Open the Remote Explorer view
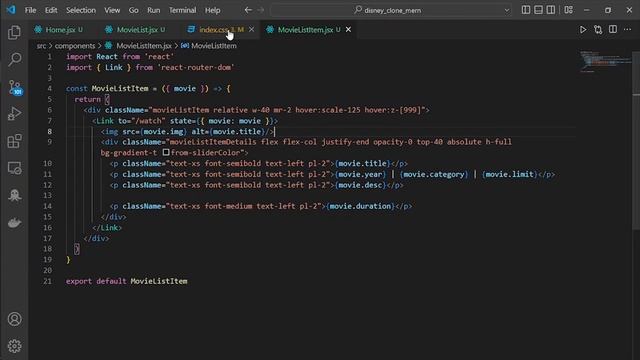Image resolution: width=640 pixels, height=360 pixels. click(x=14, y=168)
